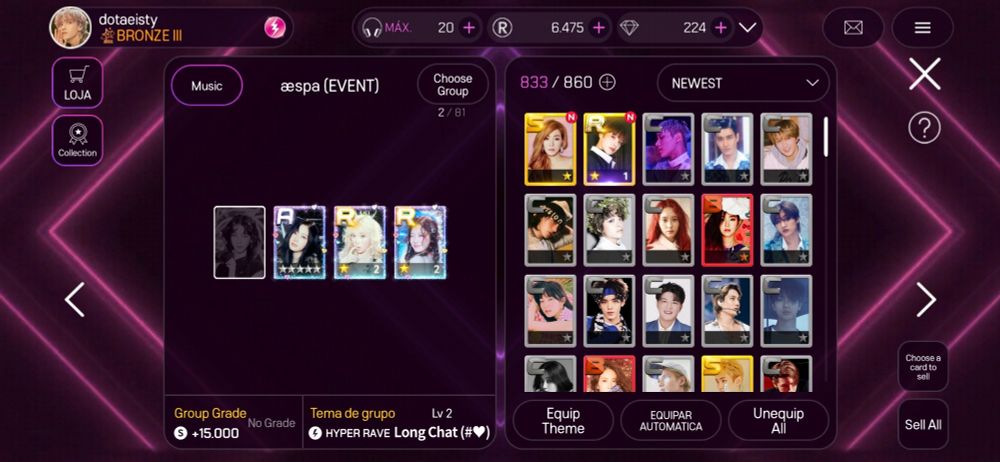Expand the currency bar chevron

click(747, 27)
